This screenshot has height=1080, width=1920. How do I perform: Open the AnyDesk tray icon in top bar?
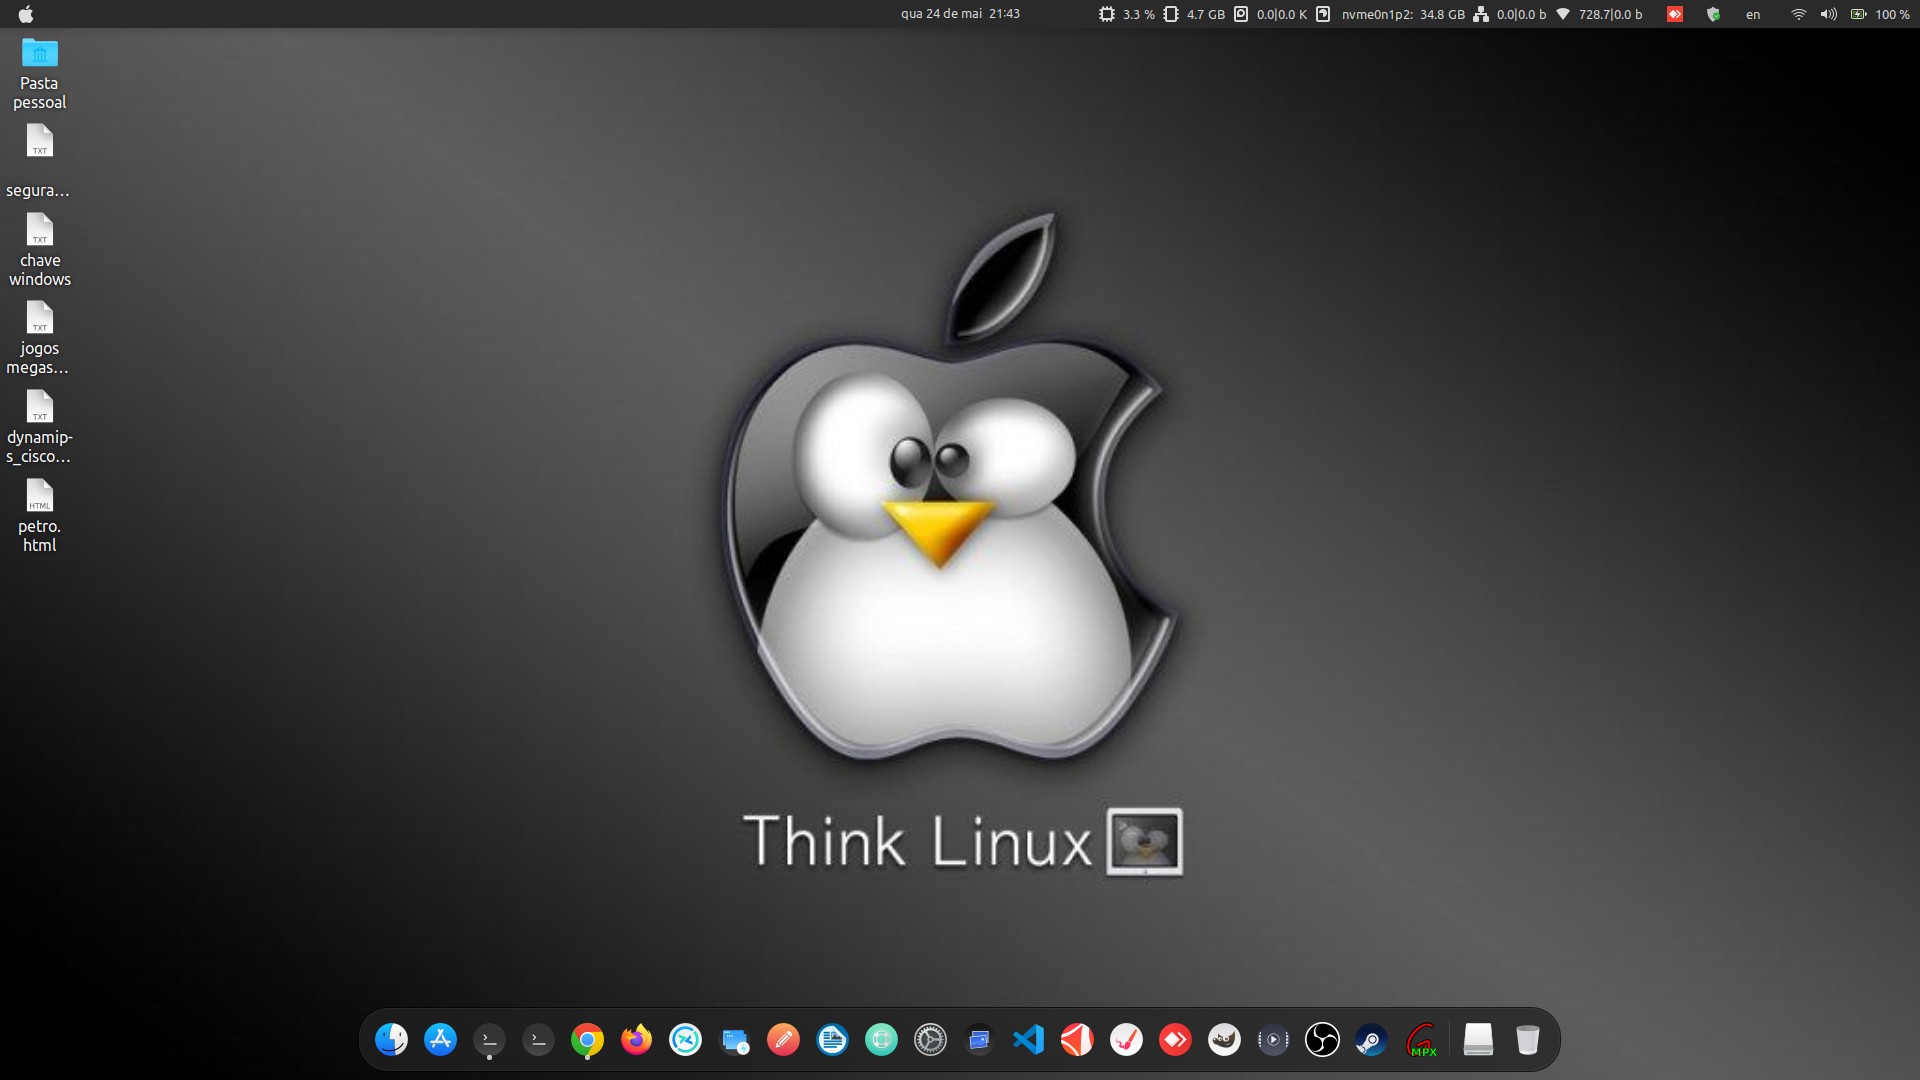(x=1675, y=14)
